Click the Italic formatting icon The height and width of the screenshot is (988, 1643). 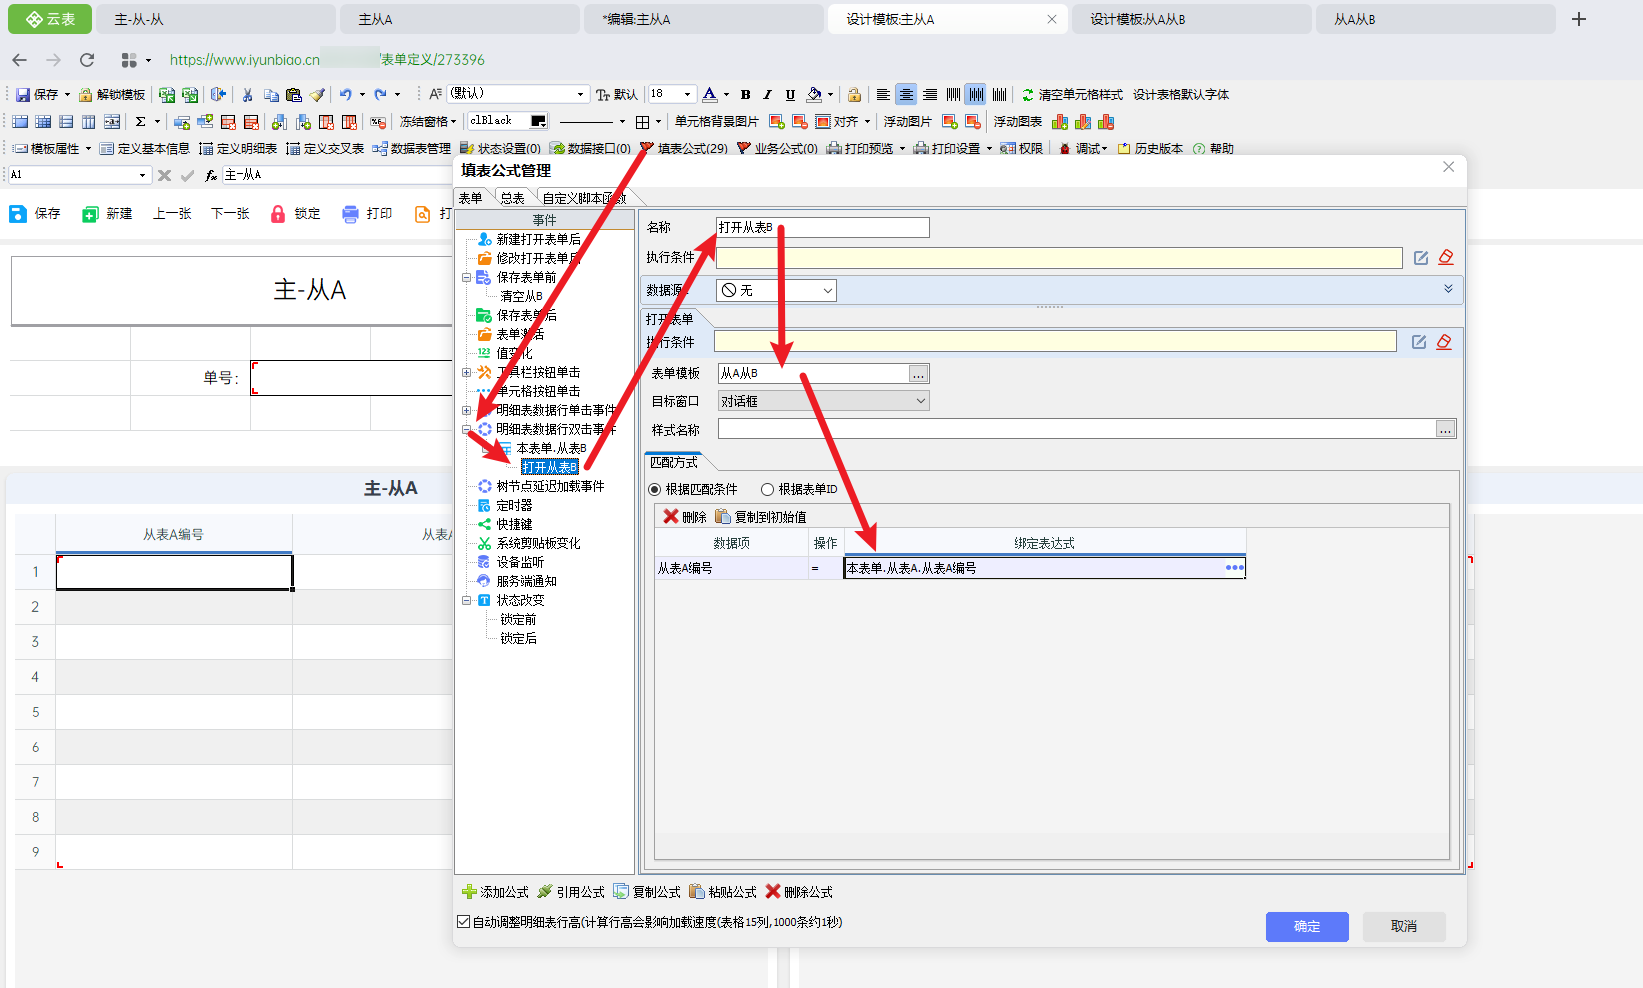coord(767,95)
